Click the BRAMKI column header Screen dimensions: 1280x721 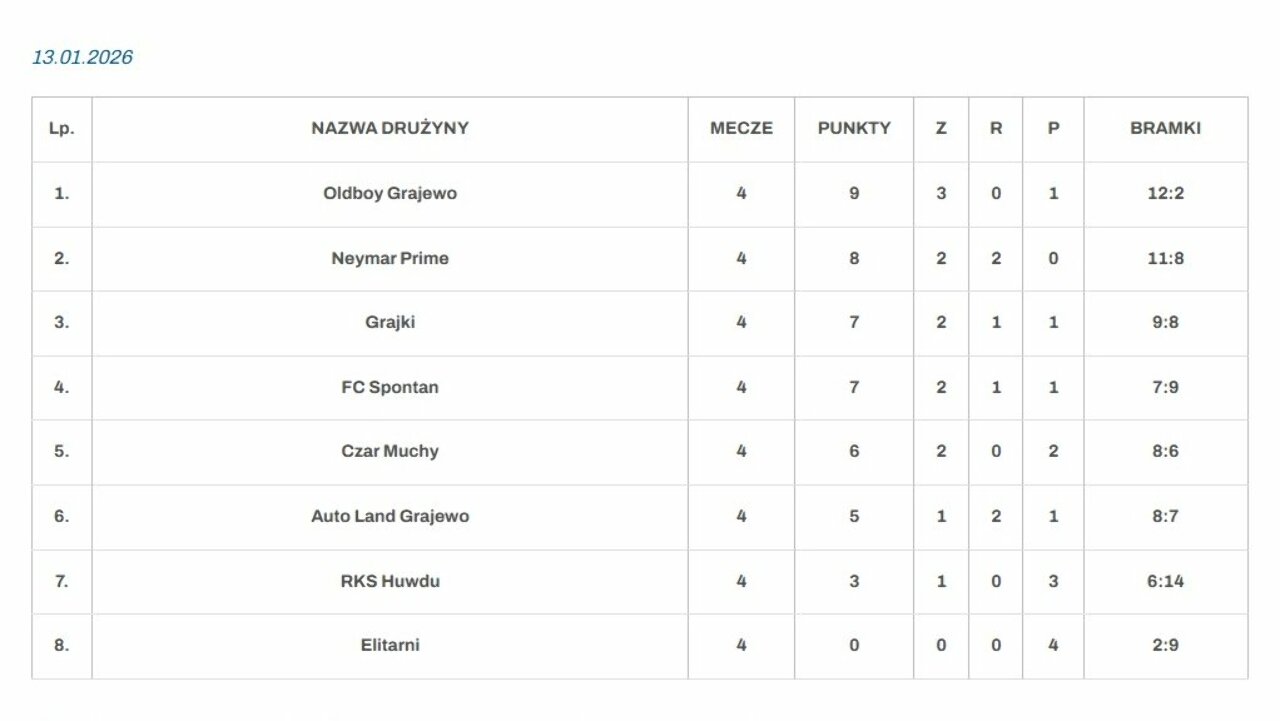point(1165,128)
